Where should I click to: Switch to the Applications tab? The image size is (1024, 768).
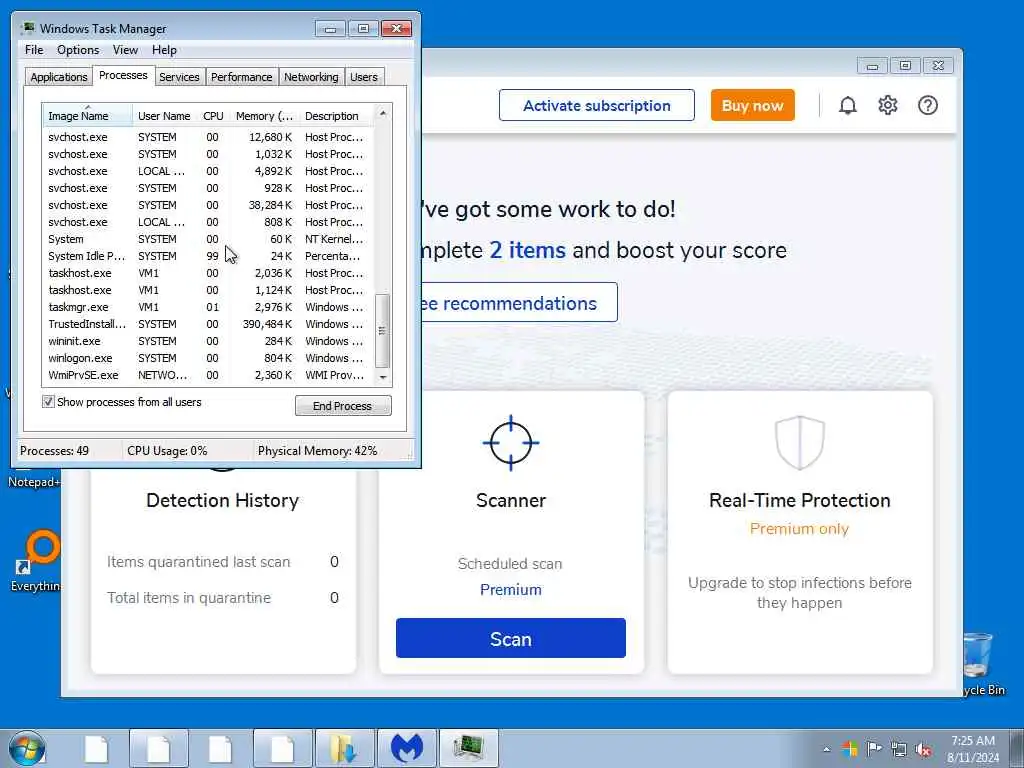coord(59,77)
